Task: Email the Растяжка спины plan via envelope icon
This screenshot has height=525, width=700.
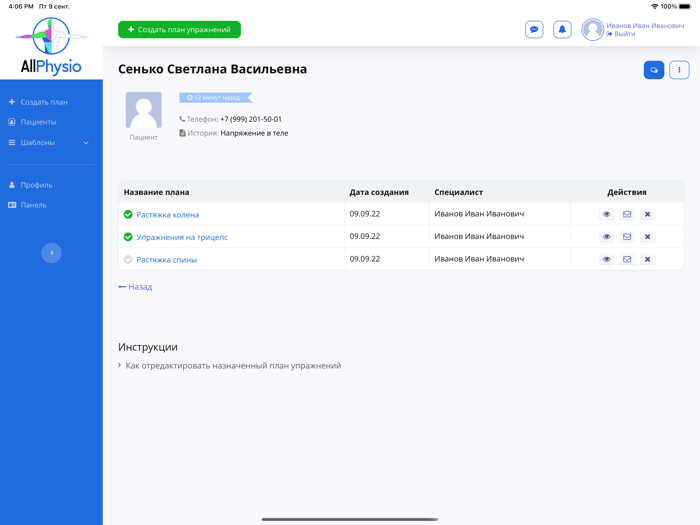Action: pyautogui.click(x=627, y=259)
